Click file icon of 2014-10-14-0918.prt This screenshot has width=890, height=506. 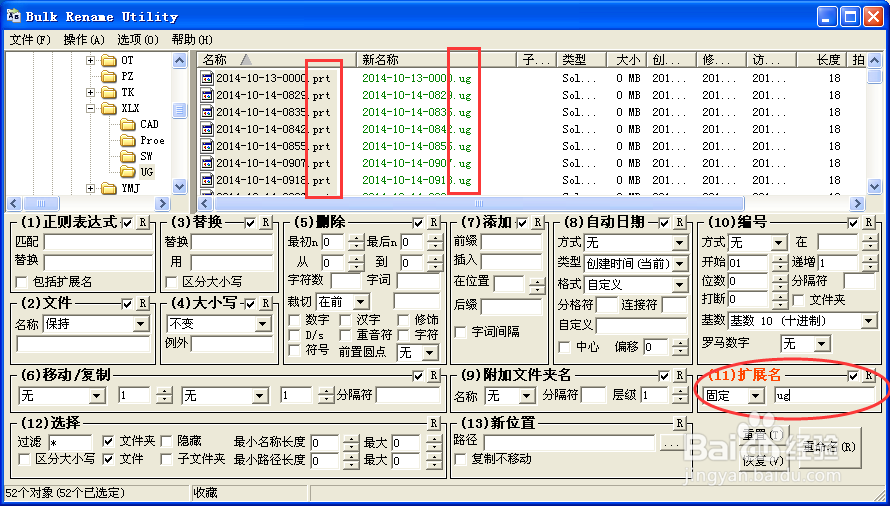point(207,181)
